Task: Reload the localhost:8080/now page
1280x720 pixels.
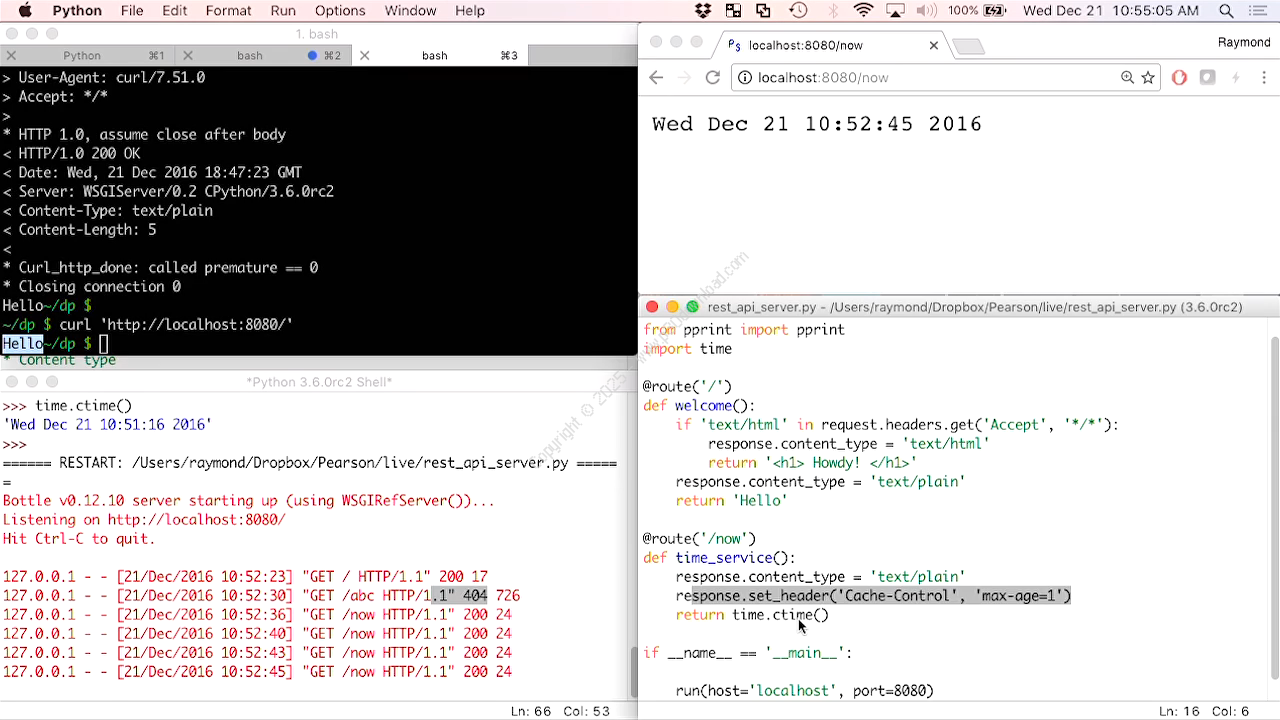Action: click(x=713, y=77)
